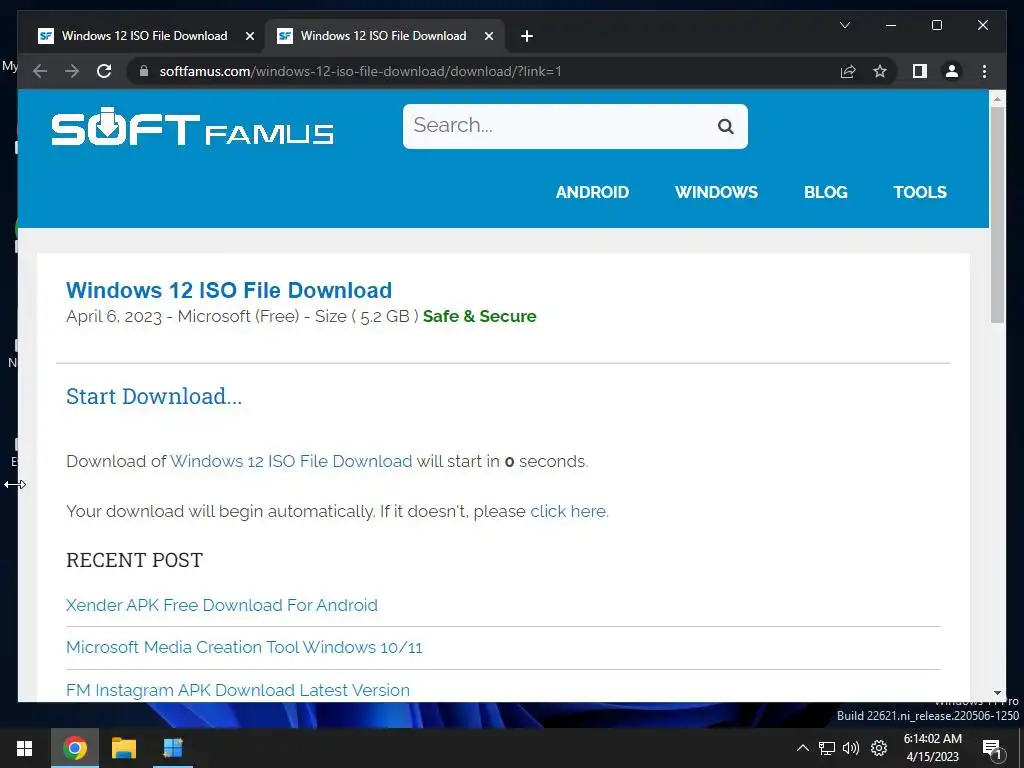Click the volume speaker tray icon
This screenshot has height=768, width=1024.
coord(851,748)
